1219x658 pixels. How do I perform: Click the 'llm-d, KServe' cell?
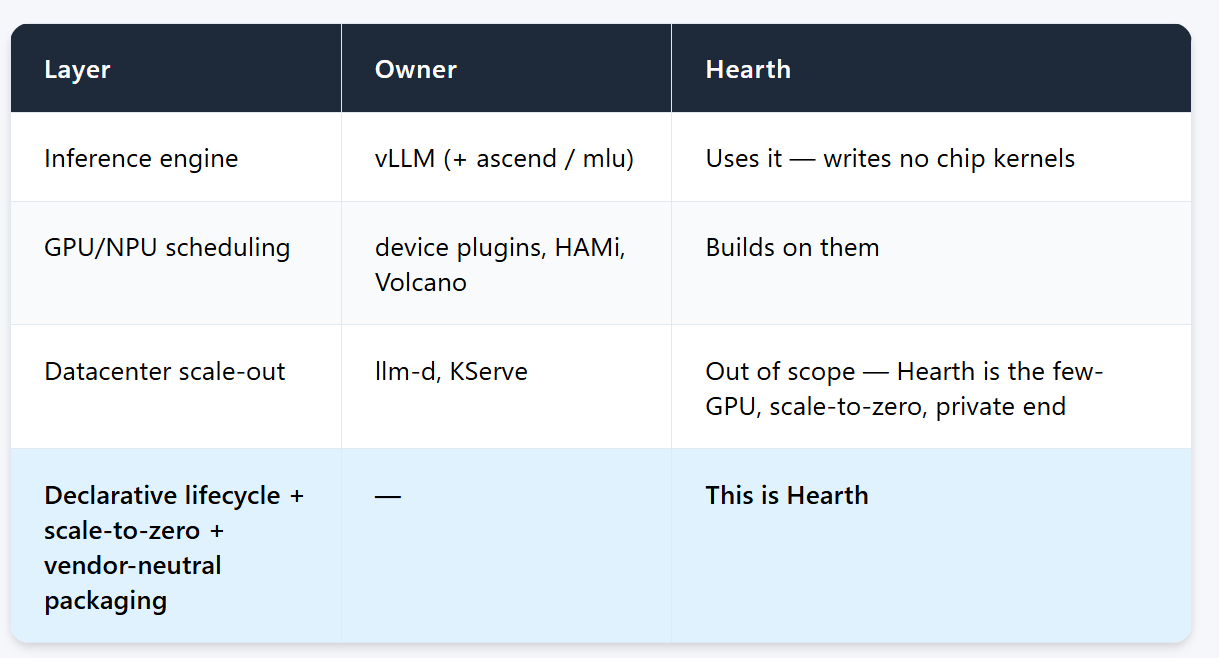[x=506, y=387]
